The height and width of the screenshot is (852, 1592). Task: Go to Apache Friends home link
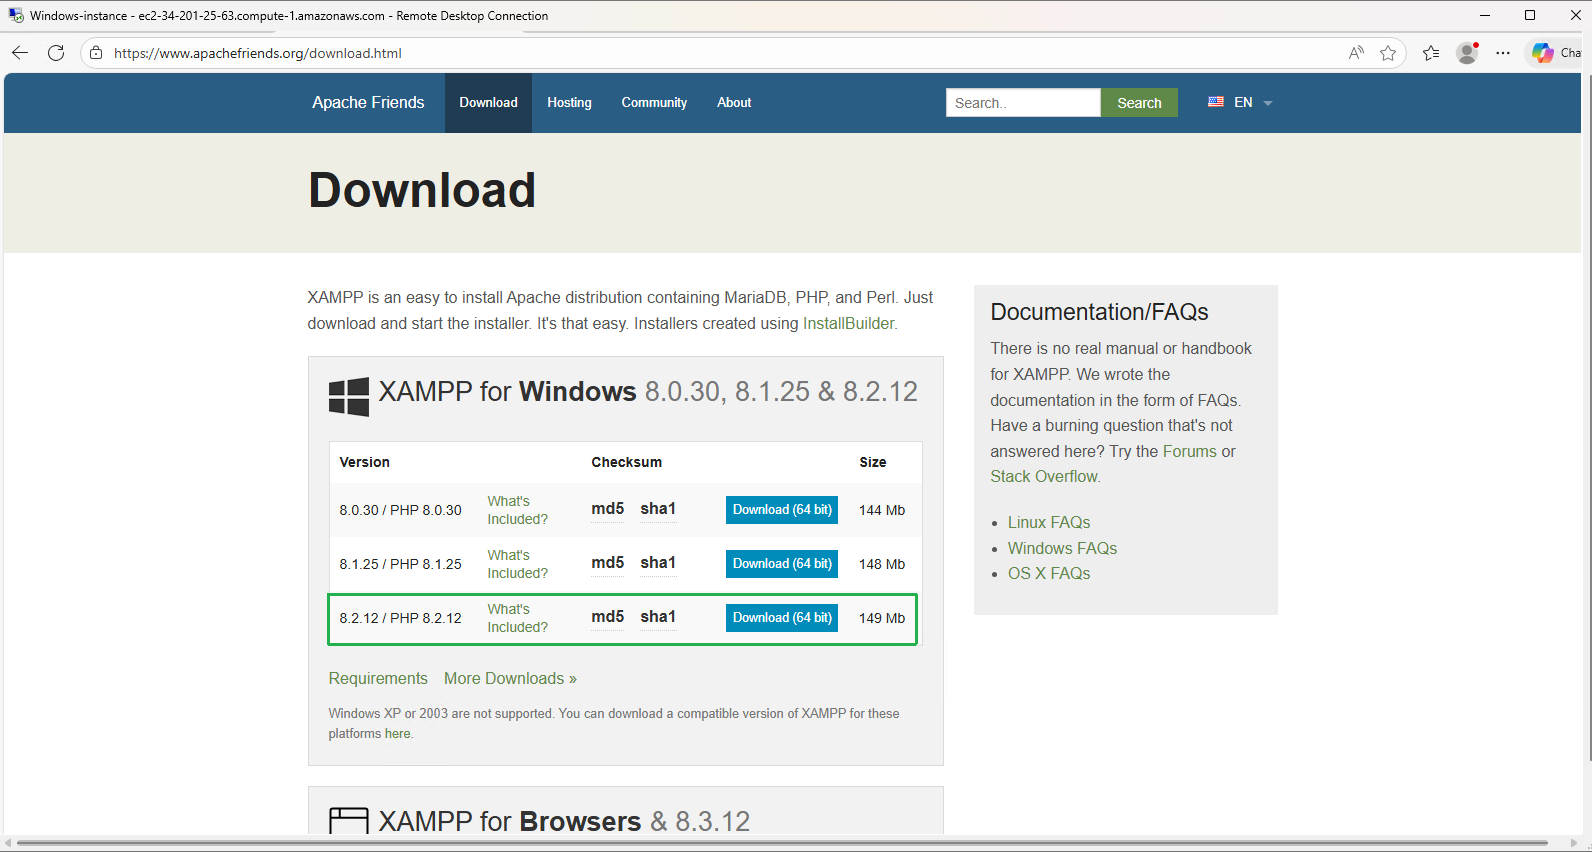(368, 102)
